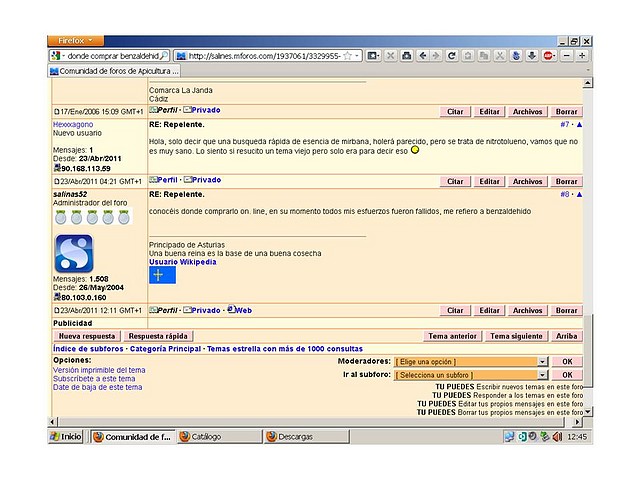Click the grayed home icon
640x480 pixels.
click(468, 56)
